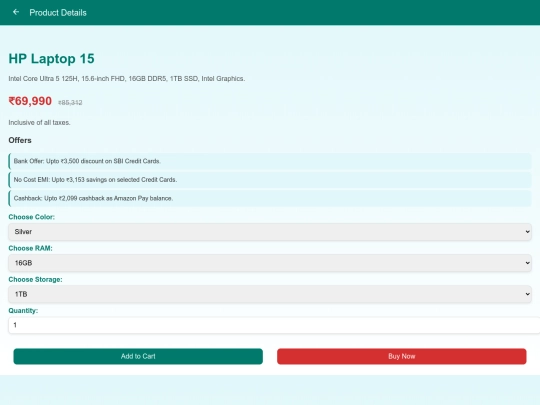
Task: Expand the Choose RAM dropdown showing 16GB
Action: [x=270, y=263]
